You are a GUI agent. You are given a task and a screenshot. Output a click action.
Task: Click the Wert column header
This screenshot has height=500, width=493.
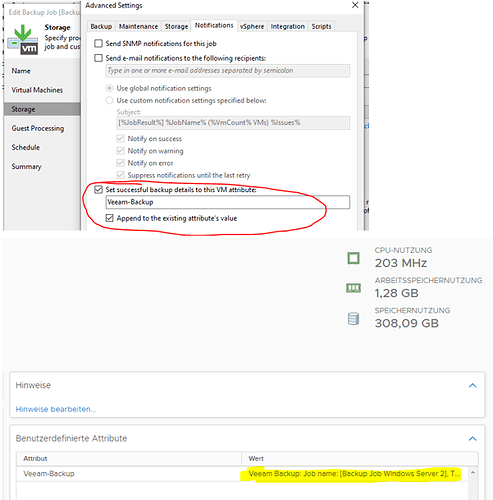pos(360,459)
